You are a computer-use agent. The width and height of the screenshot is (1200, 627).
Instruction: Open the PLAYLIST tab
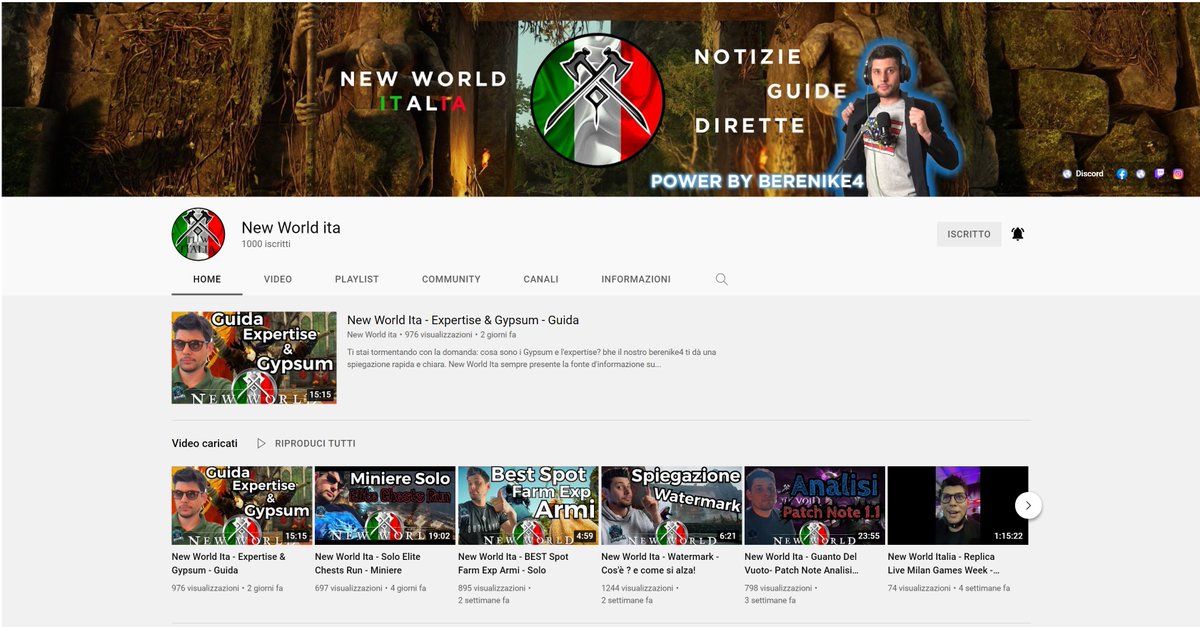pyautogui.click(x=357, y=279)
